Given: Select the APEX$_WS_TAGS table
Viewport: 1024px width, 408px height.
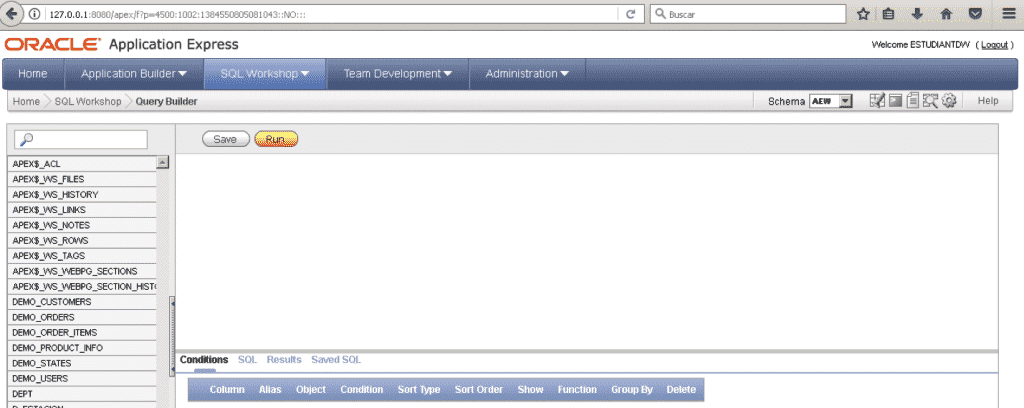Looking at the screenshot, I should click(82, 256).
